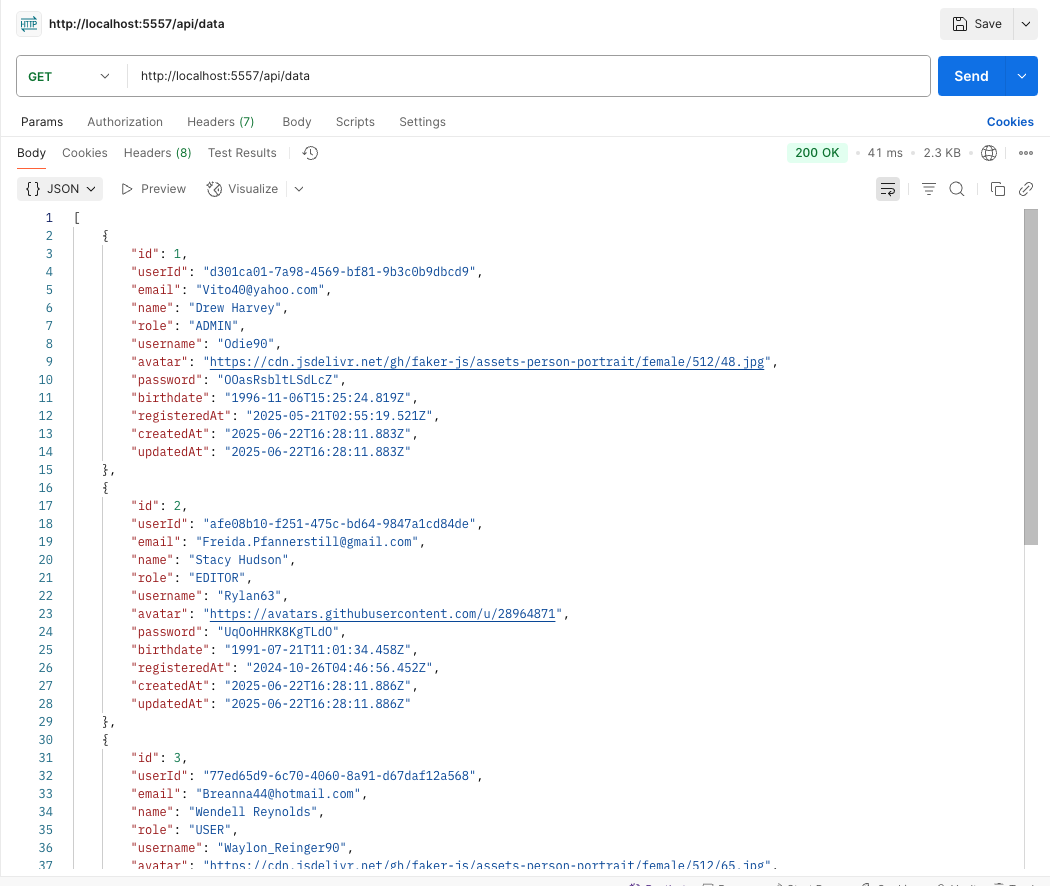Click the search response magnifier icon
The image size is (1050, 886).
tap(956, 190)
